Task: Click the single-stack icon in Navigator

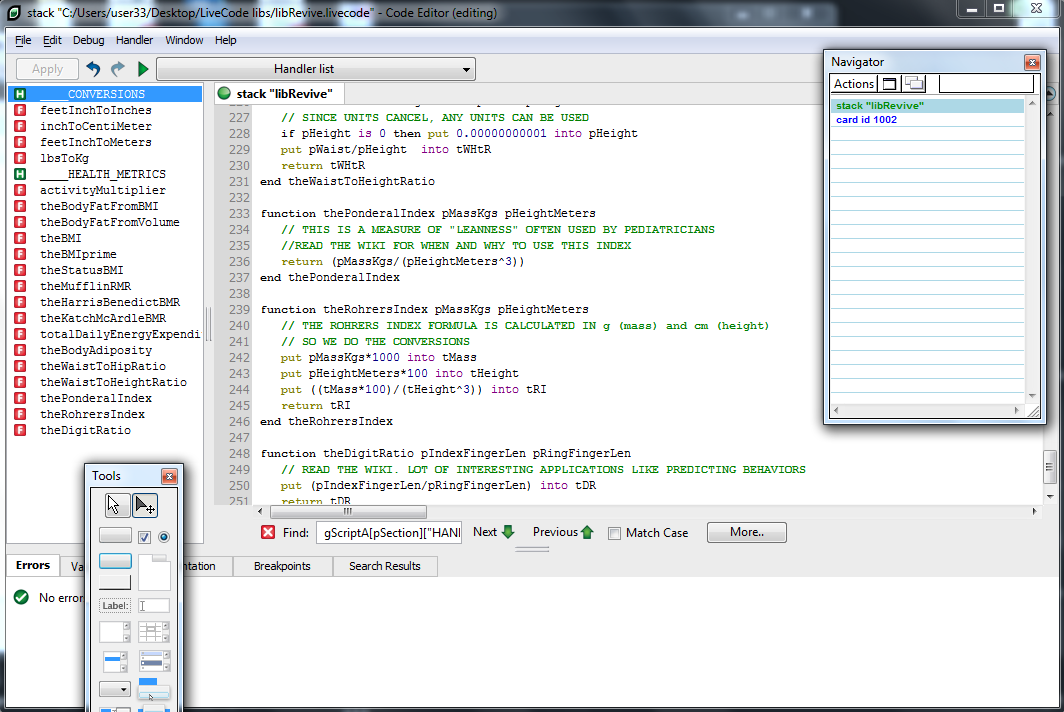Action: coord(890,83)
